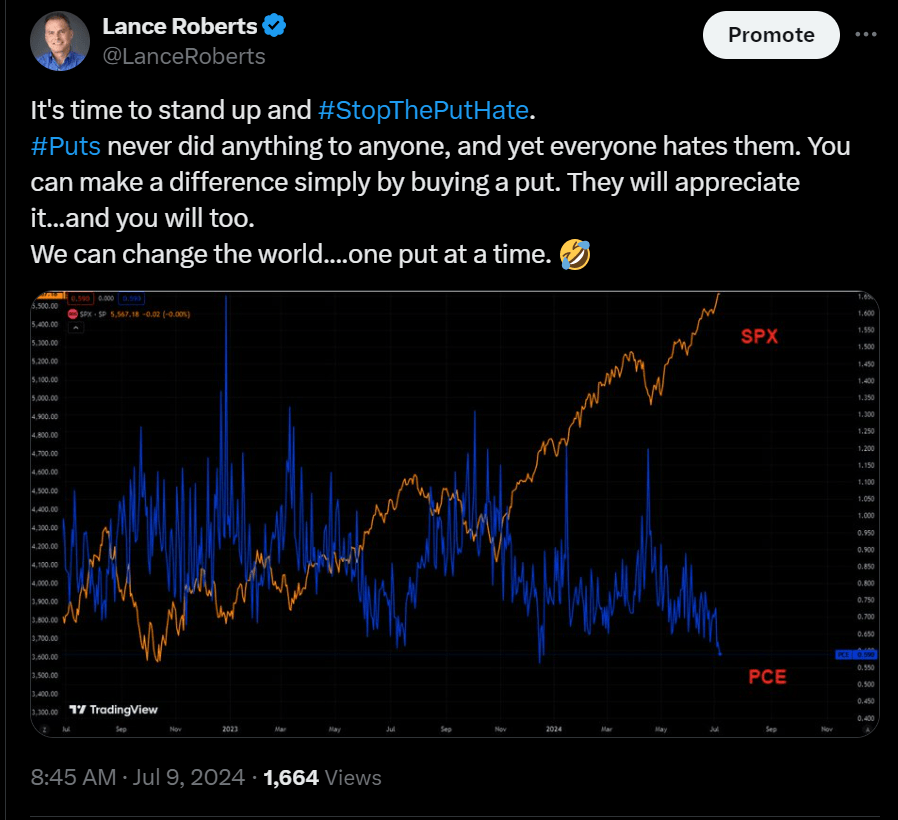Click the red PCE watermark label
The width and height of the screenshot is (898, 820).
click(767, 676)
